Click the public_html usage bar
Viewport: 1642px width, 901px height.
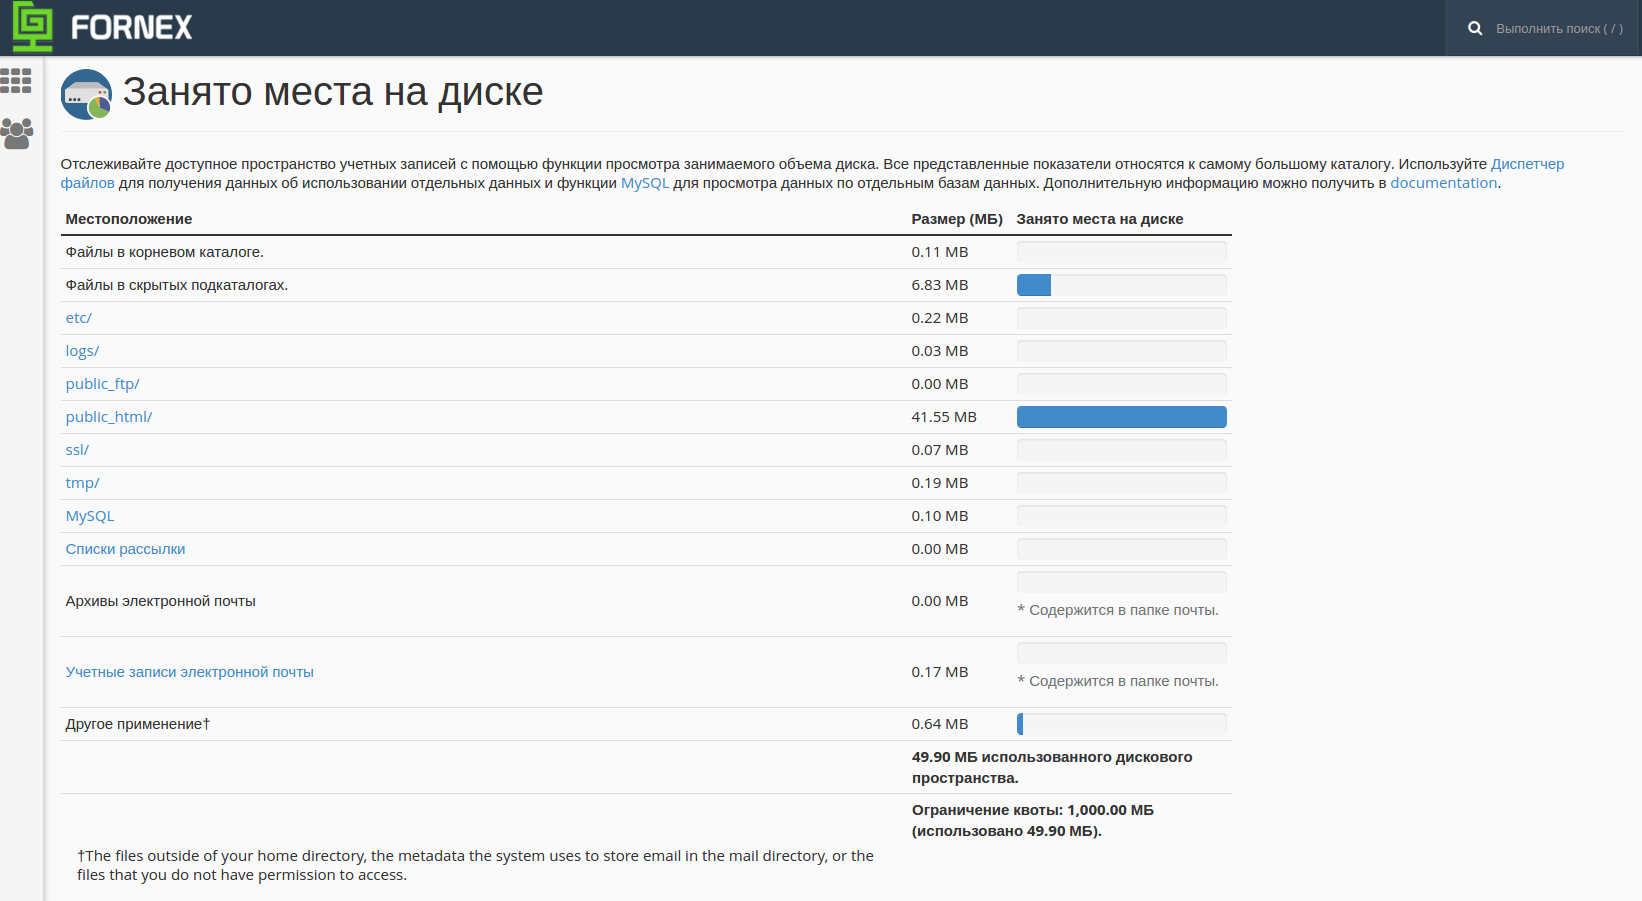click(1122, 417)
